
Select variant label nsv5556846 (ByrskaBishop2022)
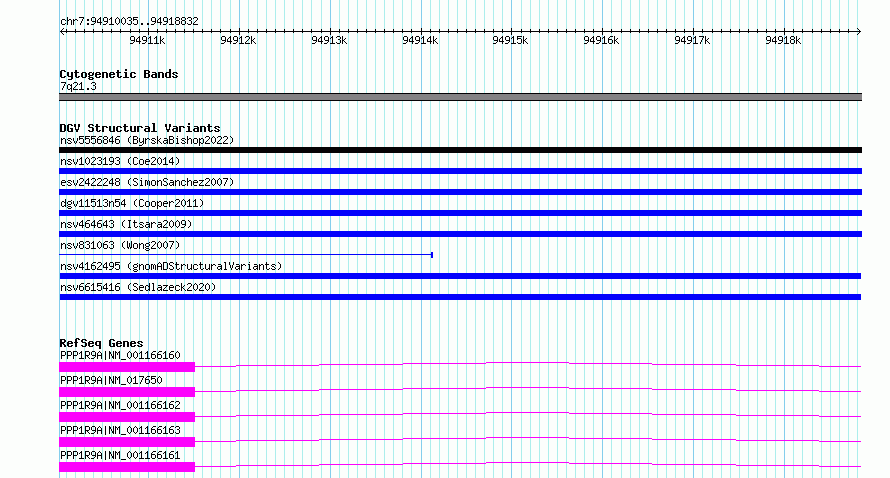[x=147, y=140]
